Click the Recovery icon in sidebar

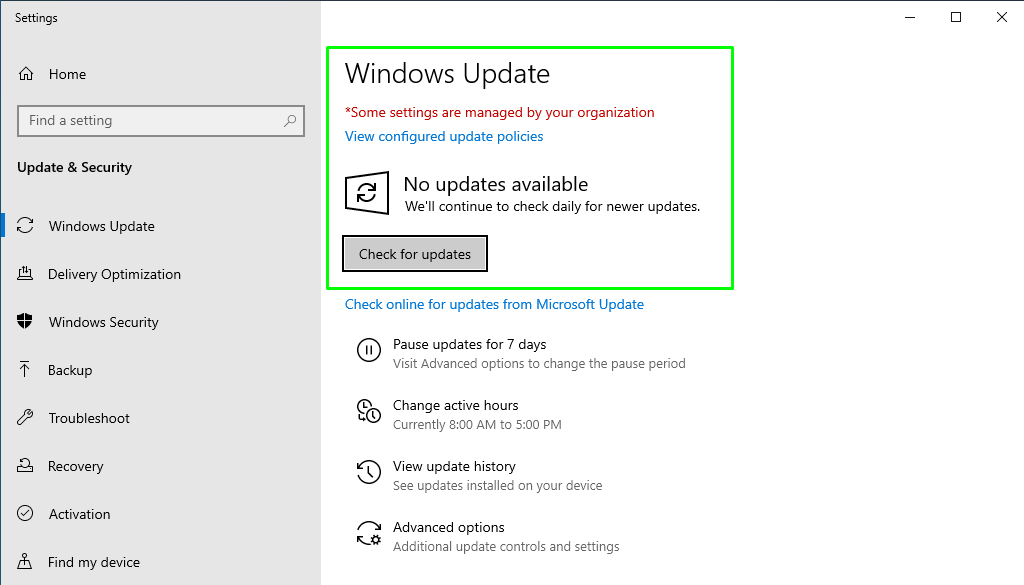pyautogui.click(x=26, y=466)
